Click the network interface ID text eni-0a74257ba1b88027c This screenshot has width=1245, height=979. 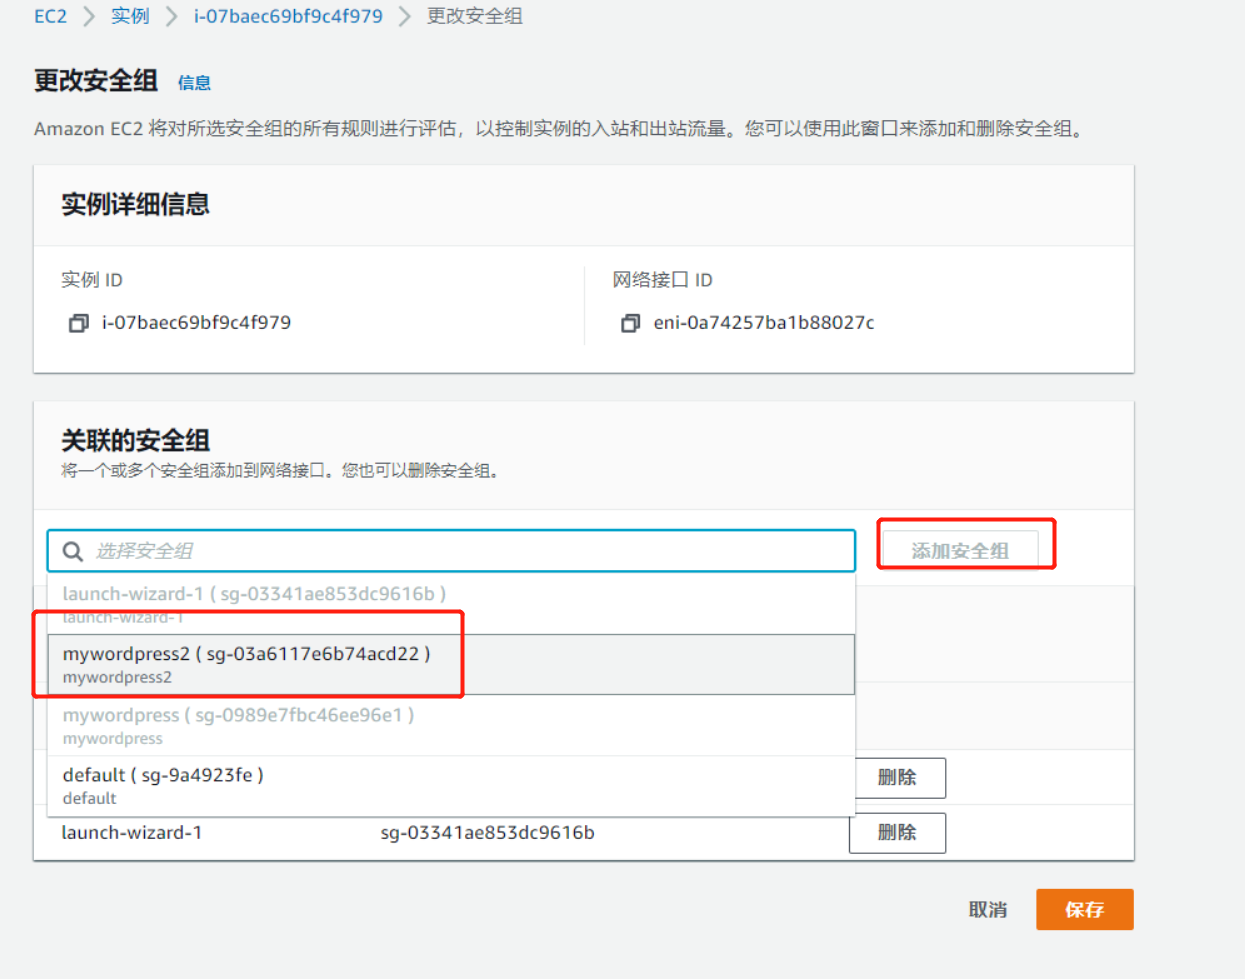pos(766,322)
